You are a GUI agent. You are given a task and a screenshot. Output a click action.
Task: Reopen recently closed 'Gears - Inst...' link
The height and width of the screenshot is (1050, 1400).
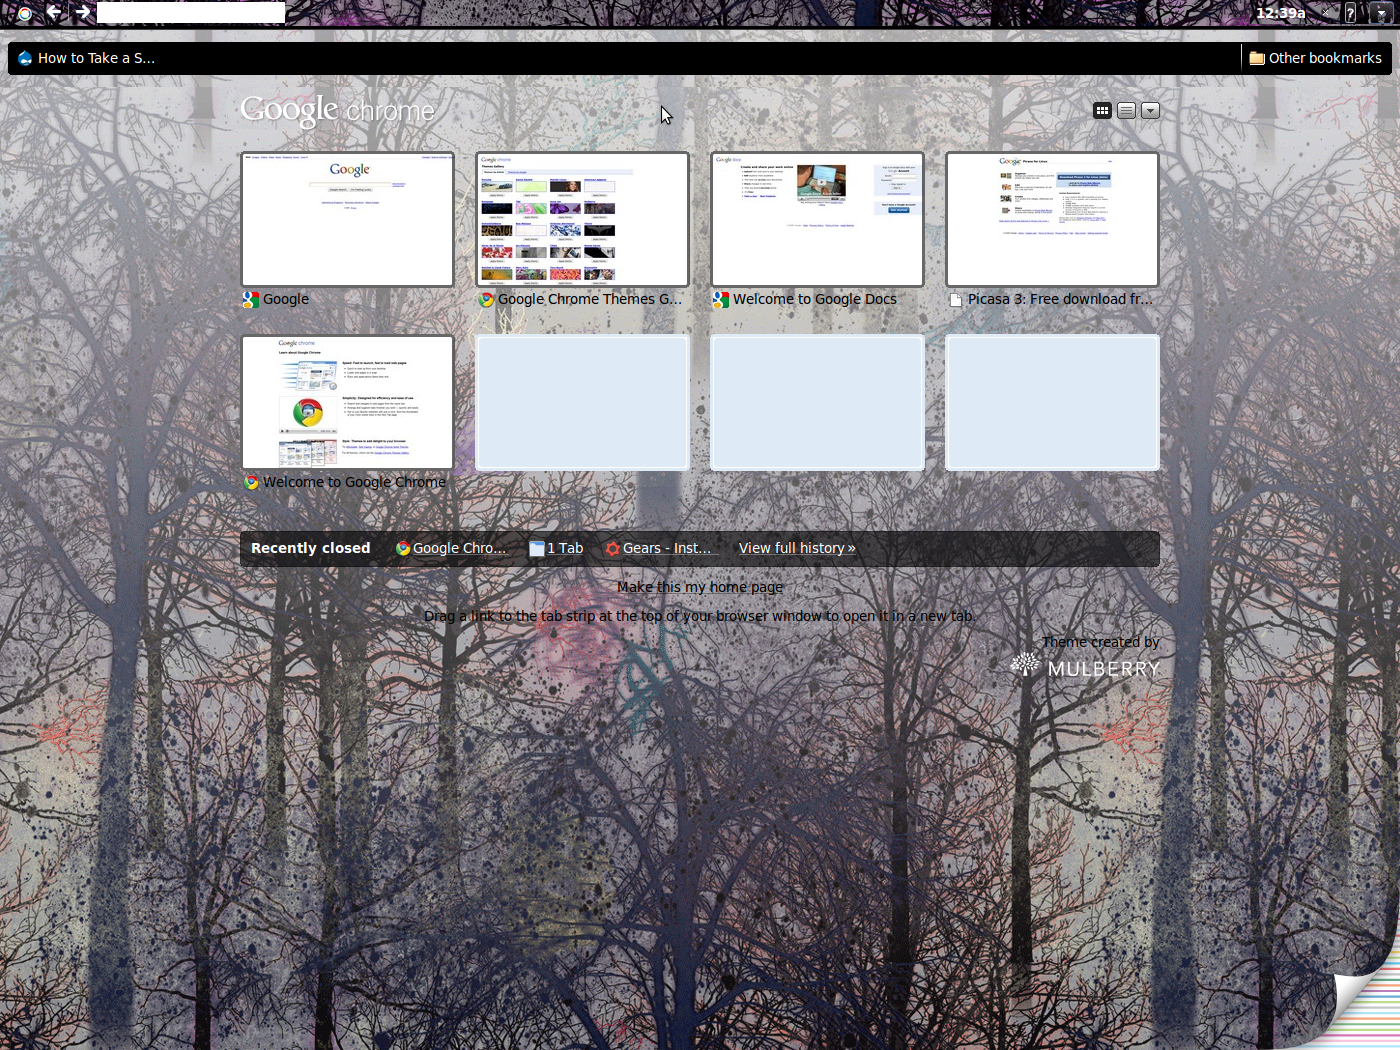(x=658, y=548)
